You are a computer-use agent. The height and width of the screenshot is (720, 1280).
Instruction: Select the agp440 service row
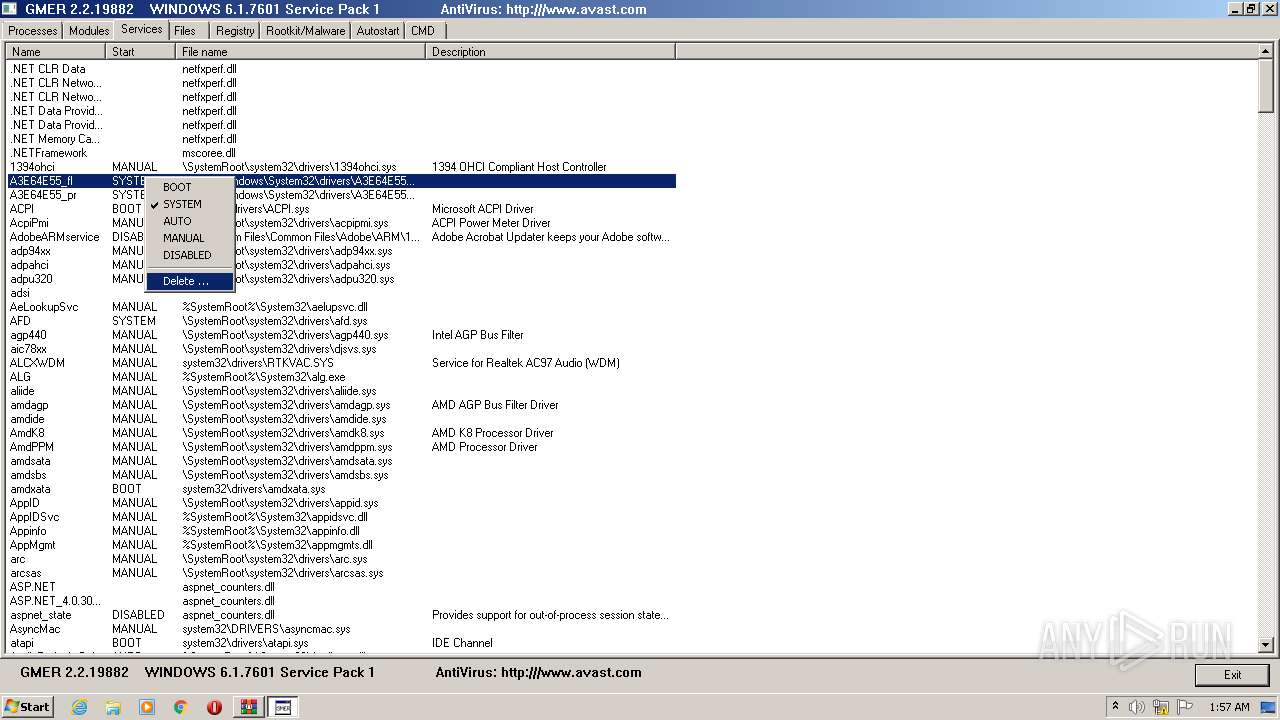342,335
